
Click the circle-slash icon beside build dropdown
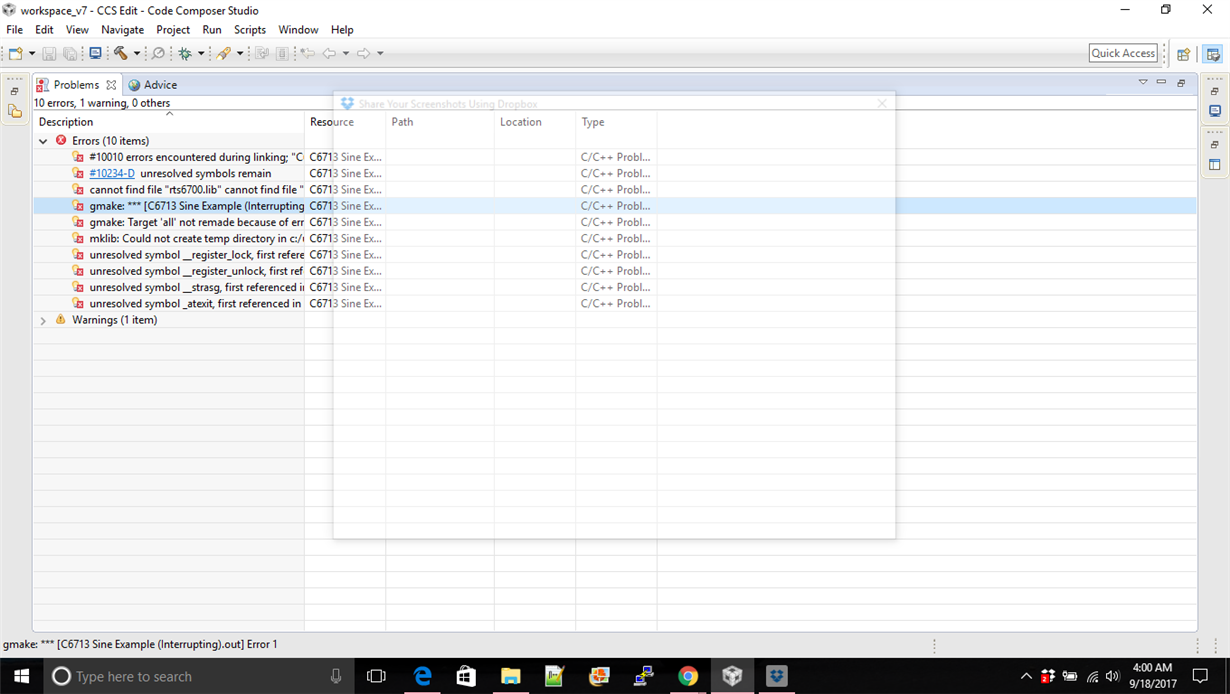[158, 53]
